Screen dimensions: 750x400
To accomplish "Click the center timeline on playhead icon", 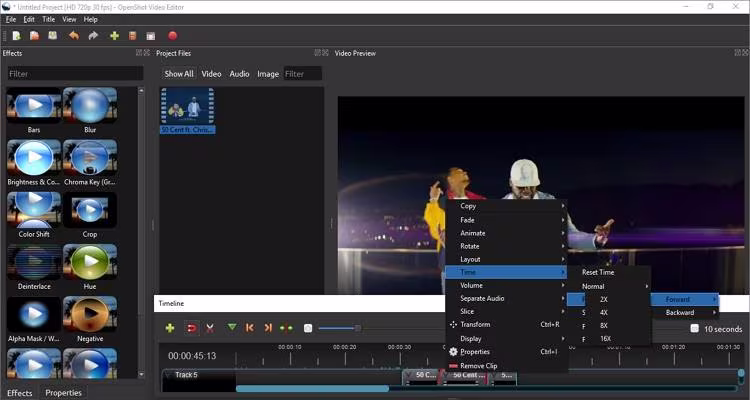I will tap(286, 328).
